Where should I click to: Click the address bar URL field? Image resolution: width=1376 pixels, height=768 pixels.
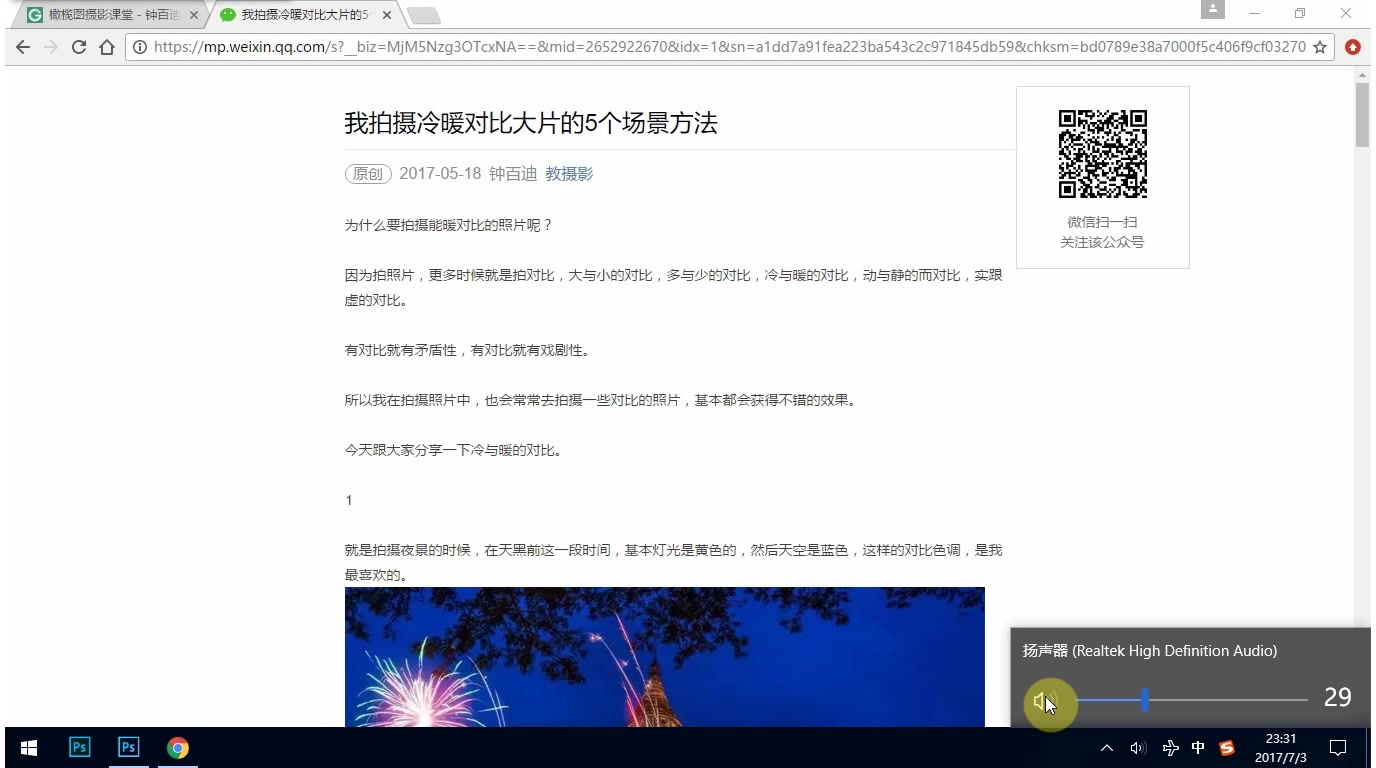(730, 47)
